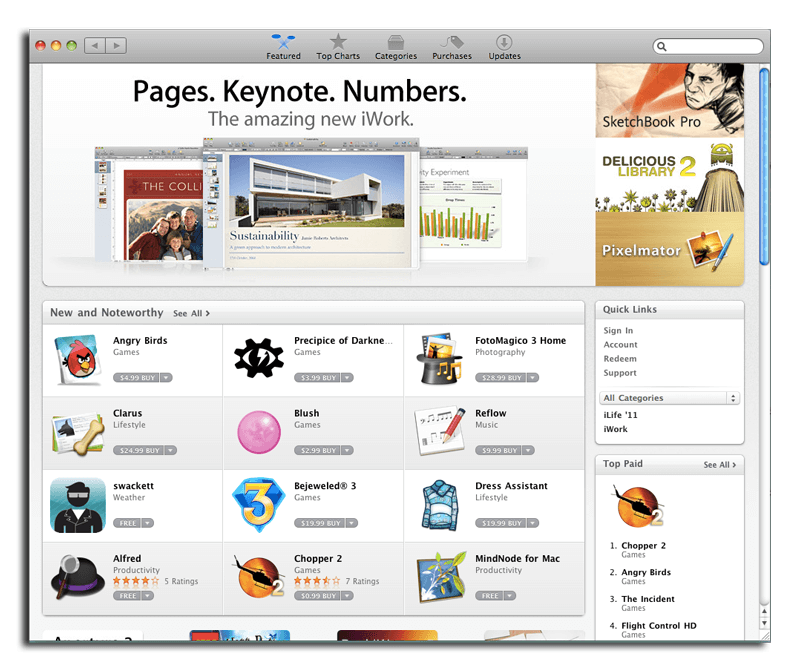See All New and Noteworthy apps
The height and width of the screenshot is (672, 800).
point(191,313)
